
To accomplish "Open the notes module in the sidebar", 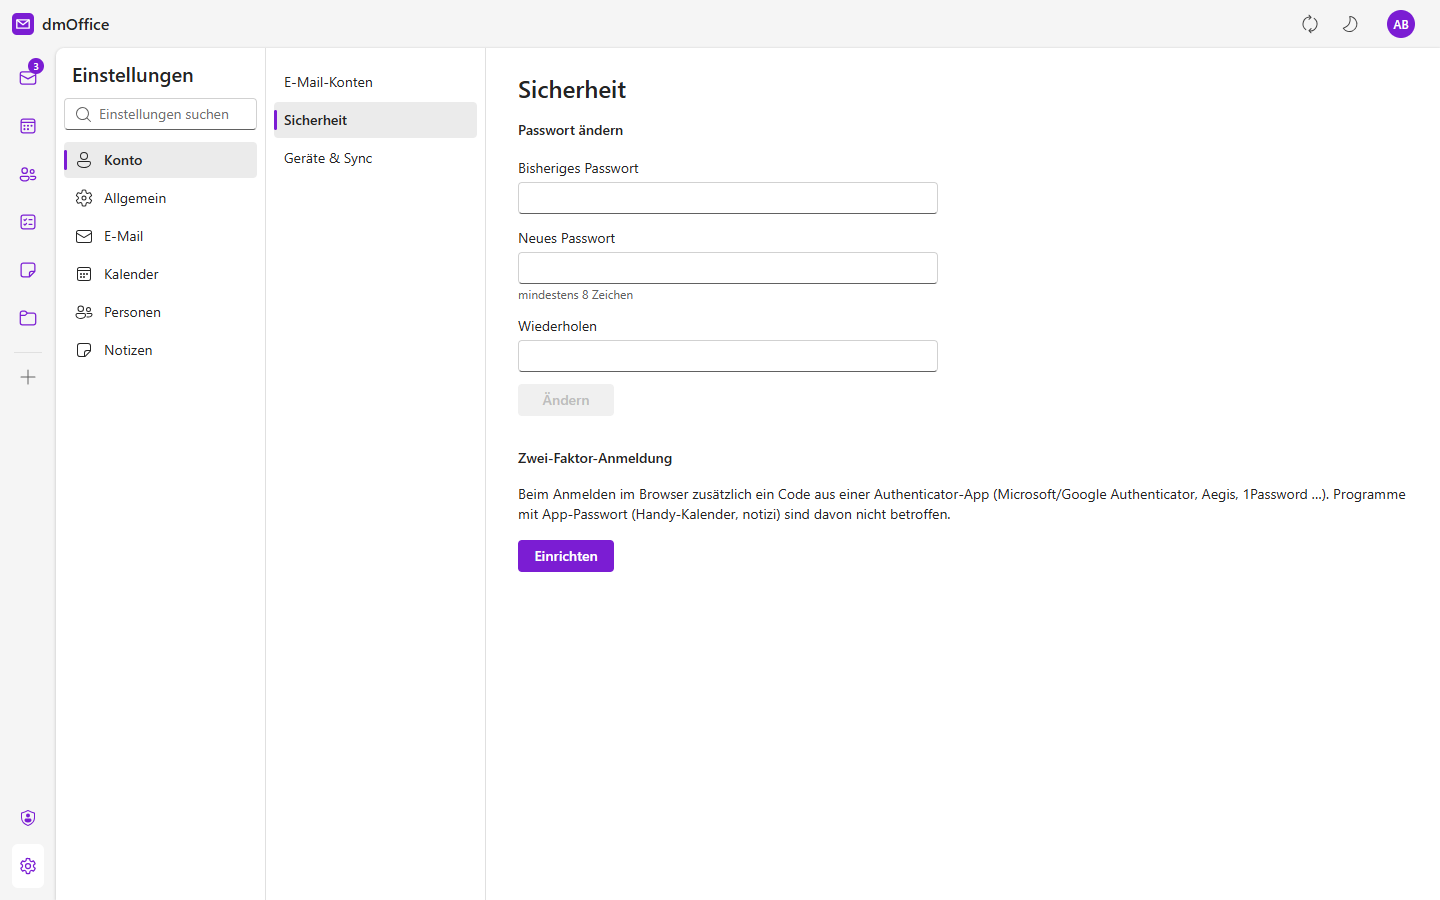I will [x=28, y=270].
